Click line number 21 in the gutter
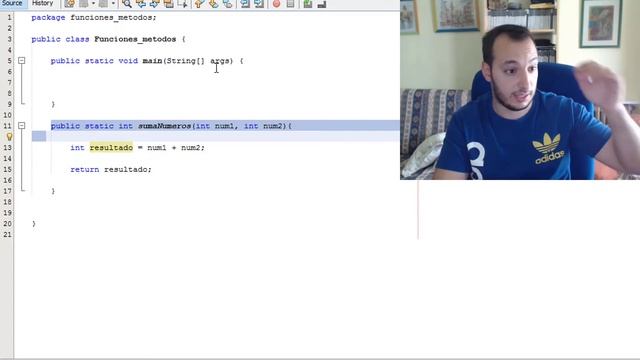Viewport: 640px width, 360px height. tap(7, 235)
